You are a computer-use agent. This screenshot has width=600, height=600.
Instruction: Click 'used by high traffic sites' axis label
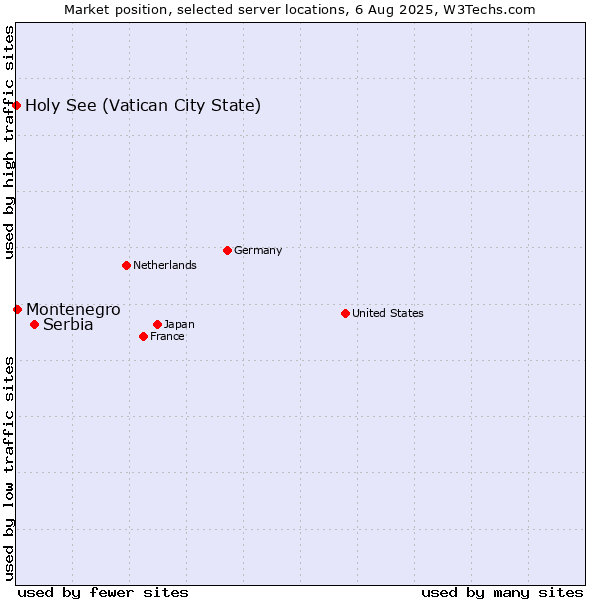[x=9, y=142]
